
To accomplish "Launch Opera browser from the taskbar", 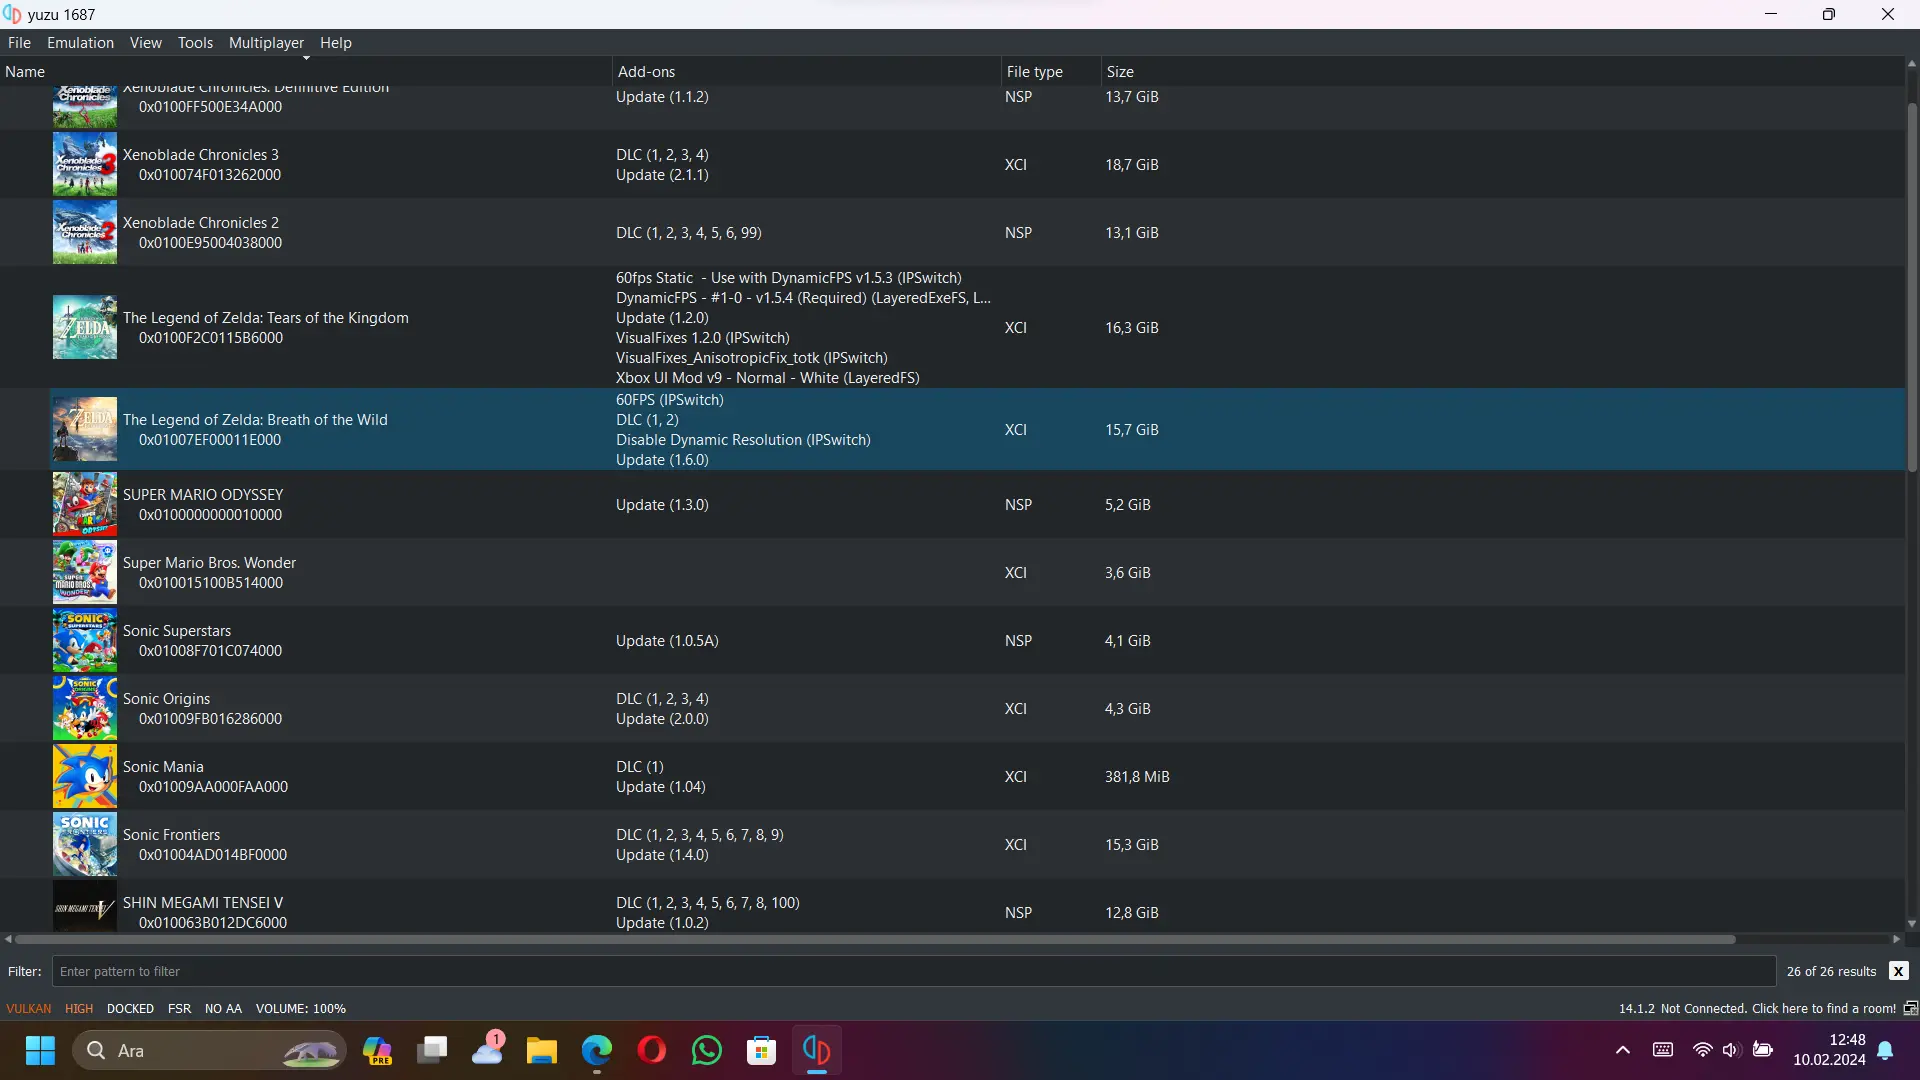I will coord(652,1051).
